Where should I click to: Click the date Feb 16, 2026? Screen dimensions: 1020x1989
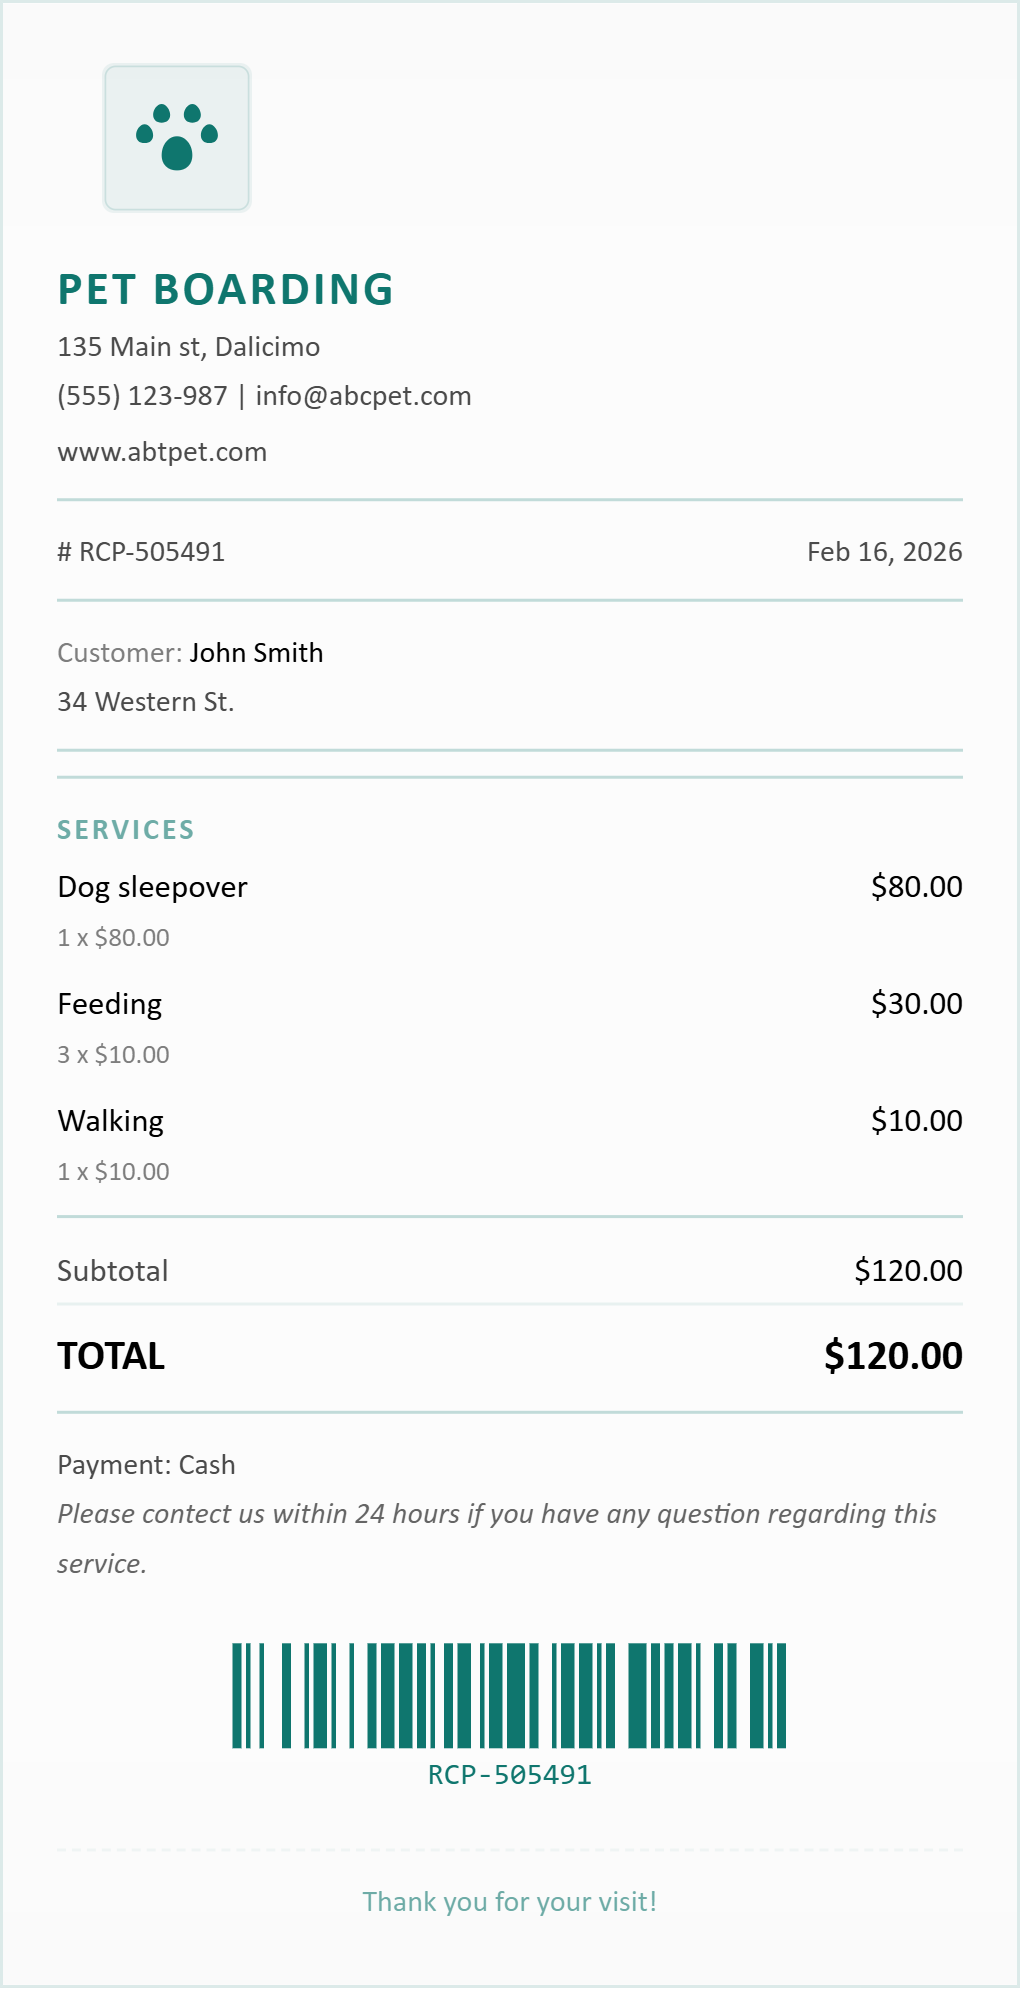[x=884, y=552]
